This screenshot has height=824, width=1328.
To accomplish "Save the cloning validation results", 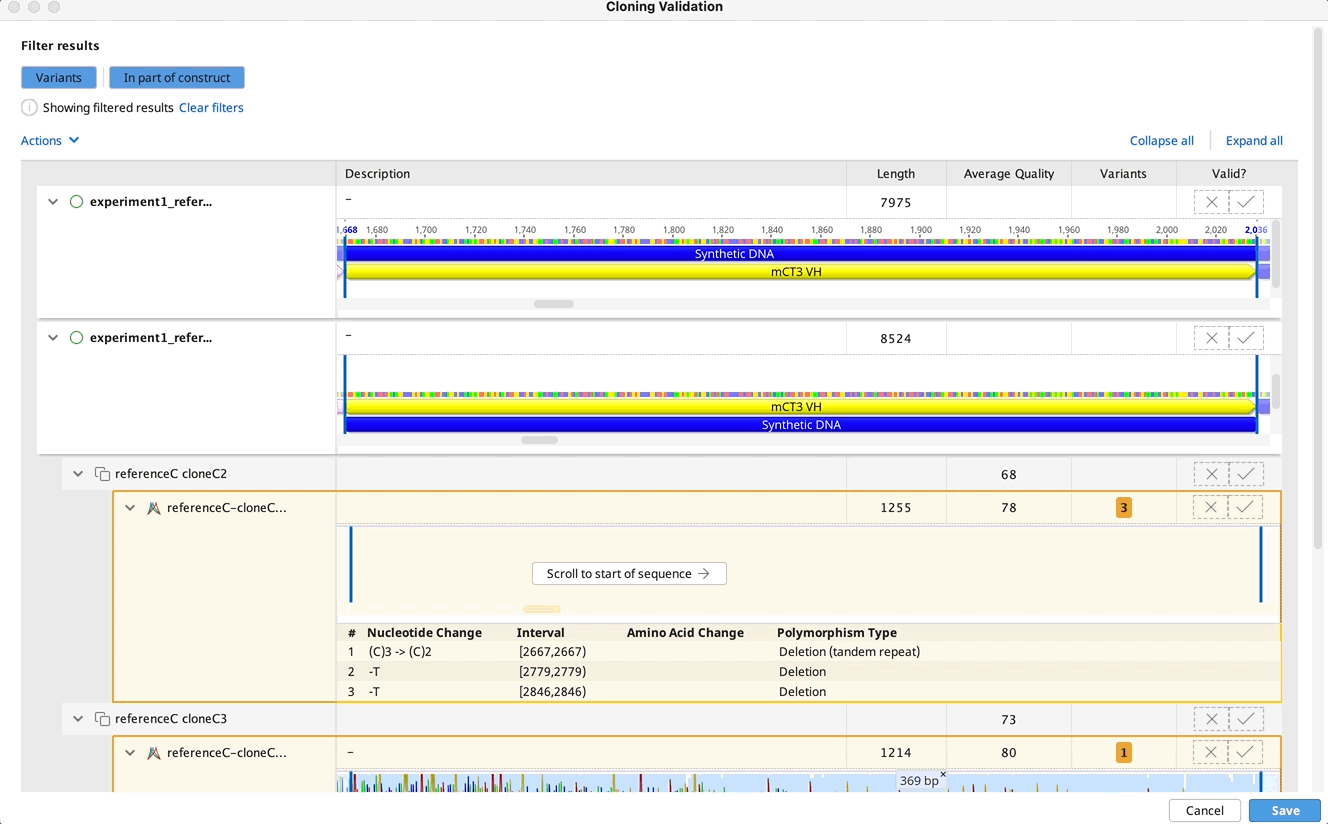I will [x=1285, y=811].
